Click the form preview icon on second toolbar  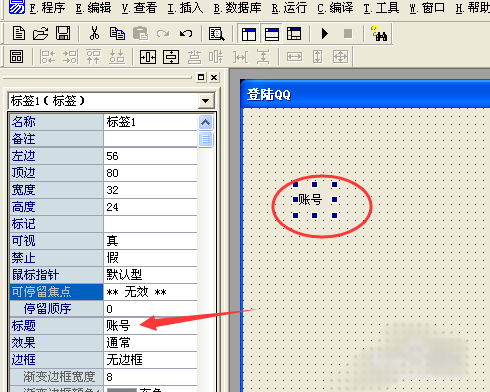pos(16,57)
